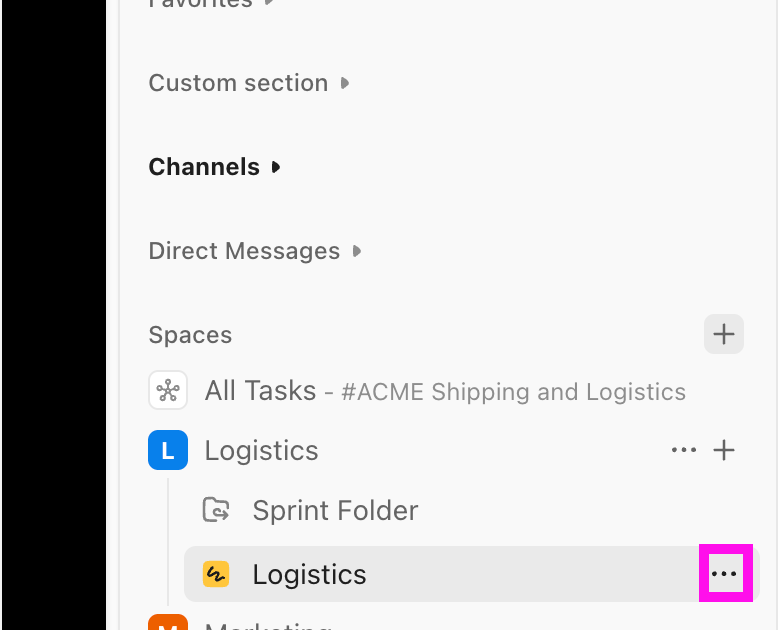Image resolution: width=782 pixels, height=630 pixels.
Task: Open the Logistics space name
Action: pyautogui.click(x=261, y=451)
